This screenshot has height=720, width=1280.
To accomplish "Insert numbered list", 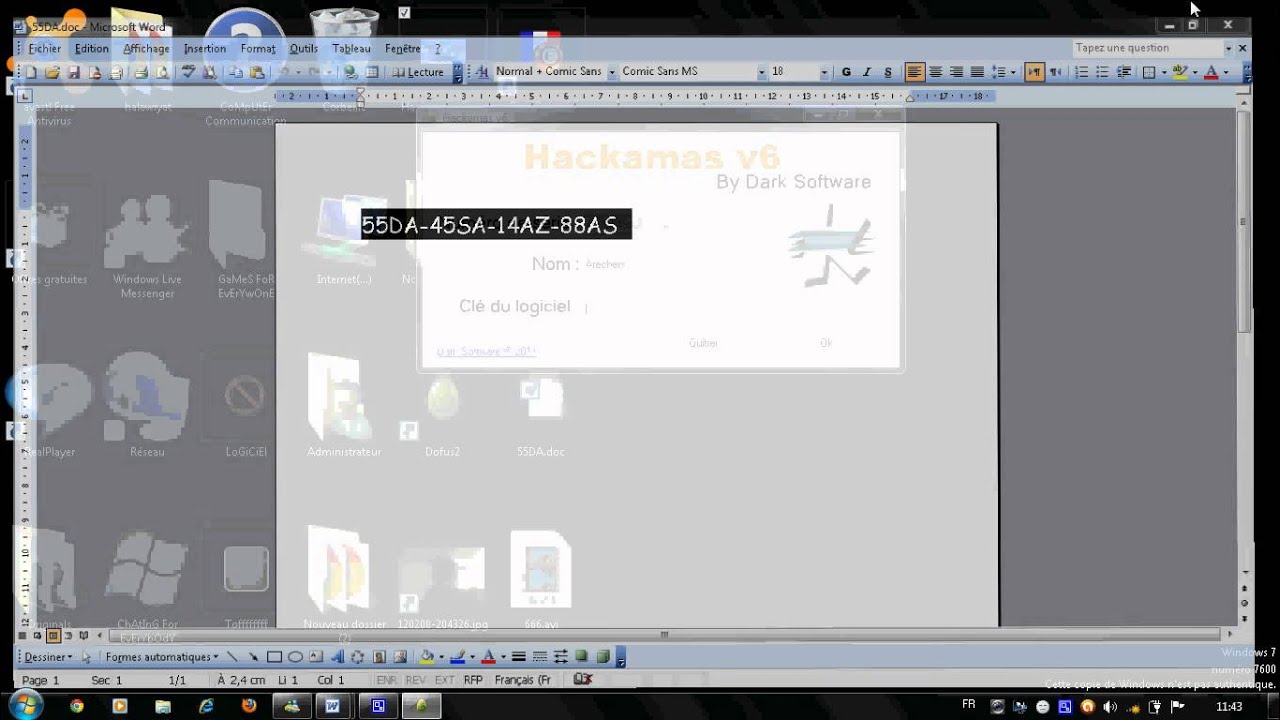I will (x=1081, y=72).
